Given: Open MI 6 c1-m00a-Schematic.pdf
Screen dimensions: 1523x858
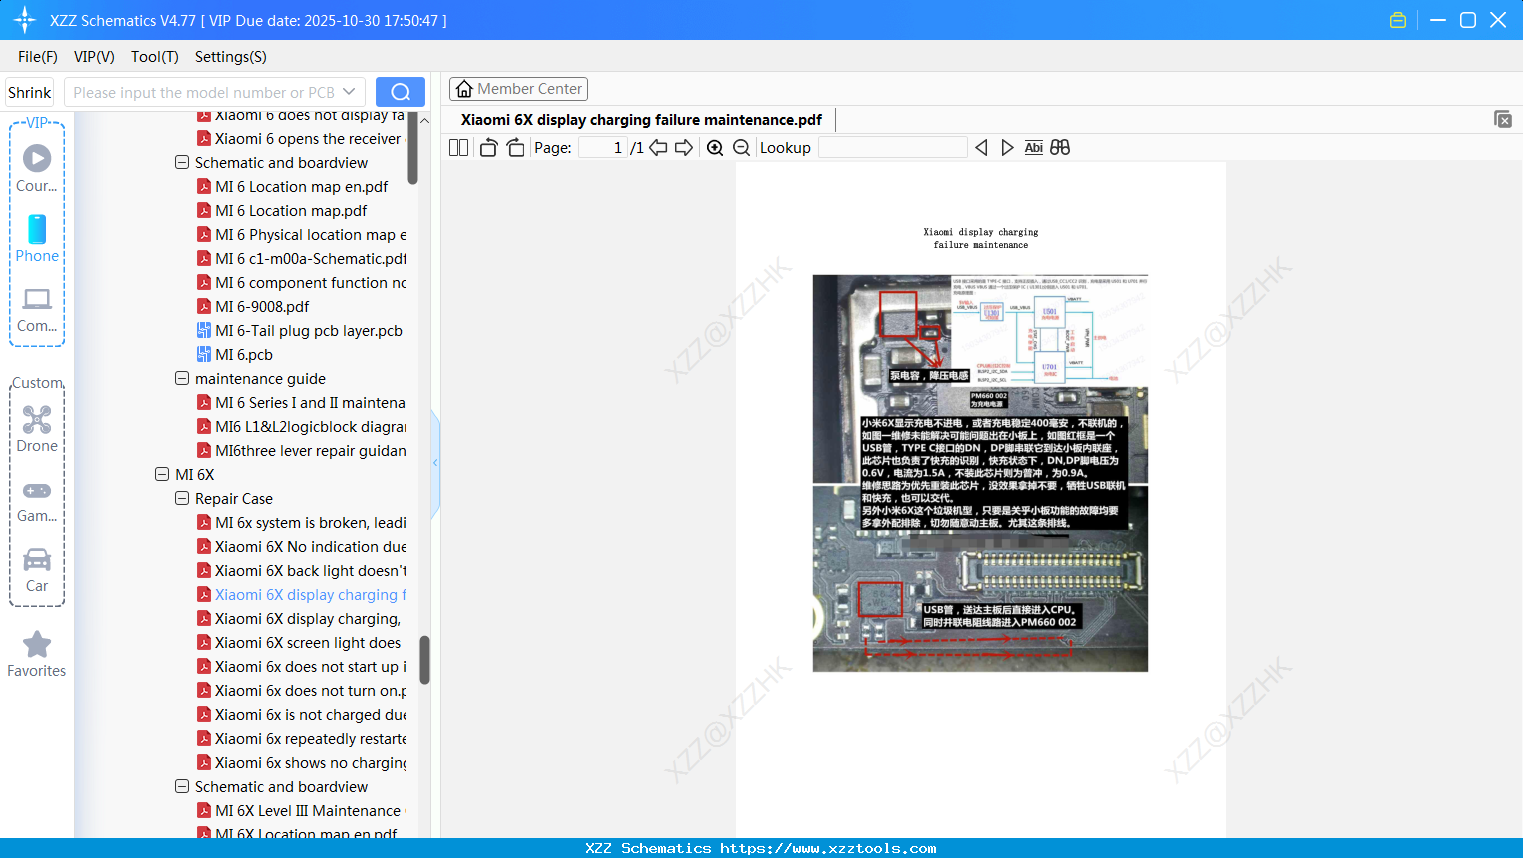Looking at the screenshot, I should point(301,259).
